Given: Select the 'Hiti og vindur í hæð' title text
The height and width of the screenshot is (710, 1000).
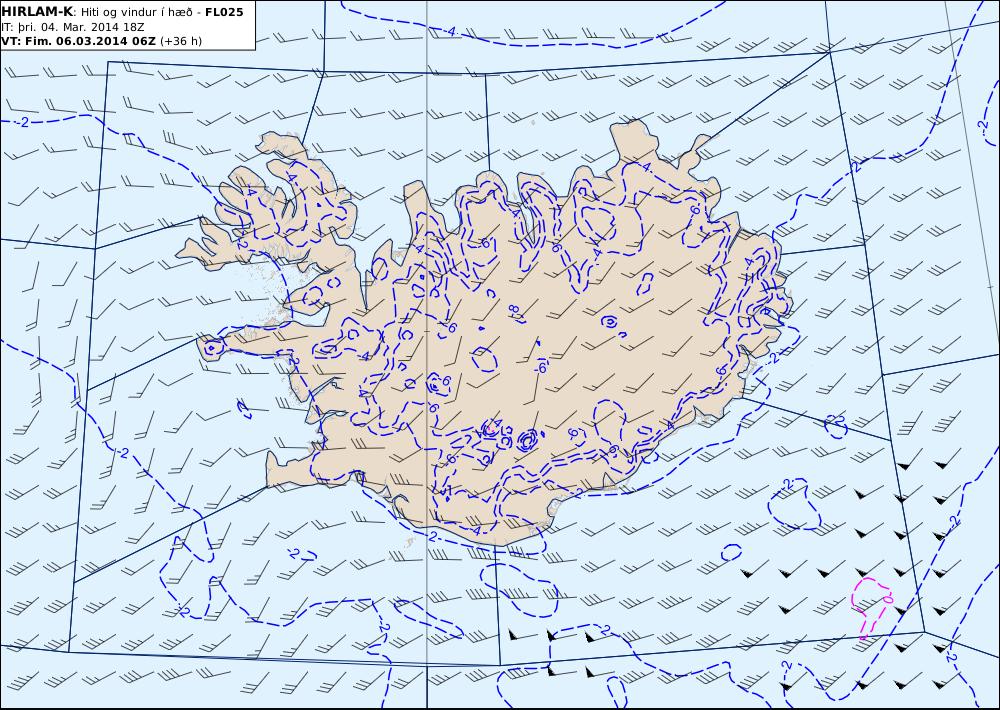Looking at the screenshot, I should coord(136,12).
